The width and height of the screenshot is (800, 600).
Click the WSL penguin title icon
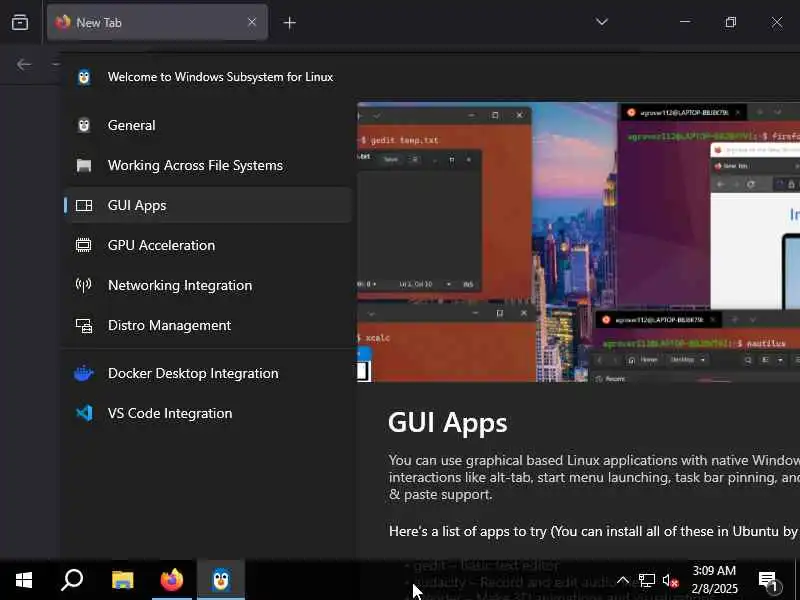[84, 77]
